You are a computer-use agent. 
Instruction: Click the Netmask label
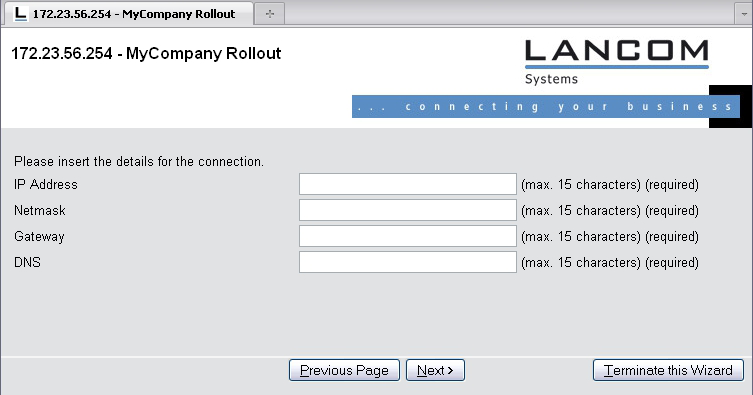tap(40, 210)
